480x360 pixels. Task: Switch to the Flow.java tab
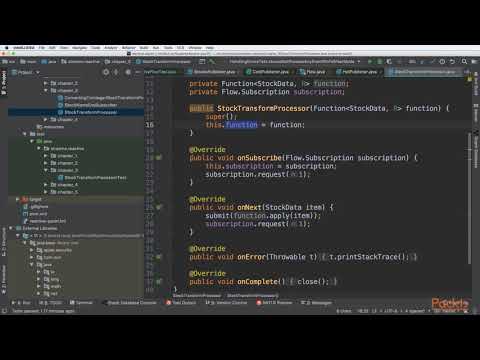coord(312,72)
